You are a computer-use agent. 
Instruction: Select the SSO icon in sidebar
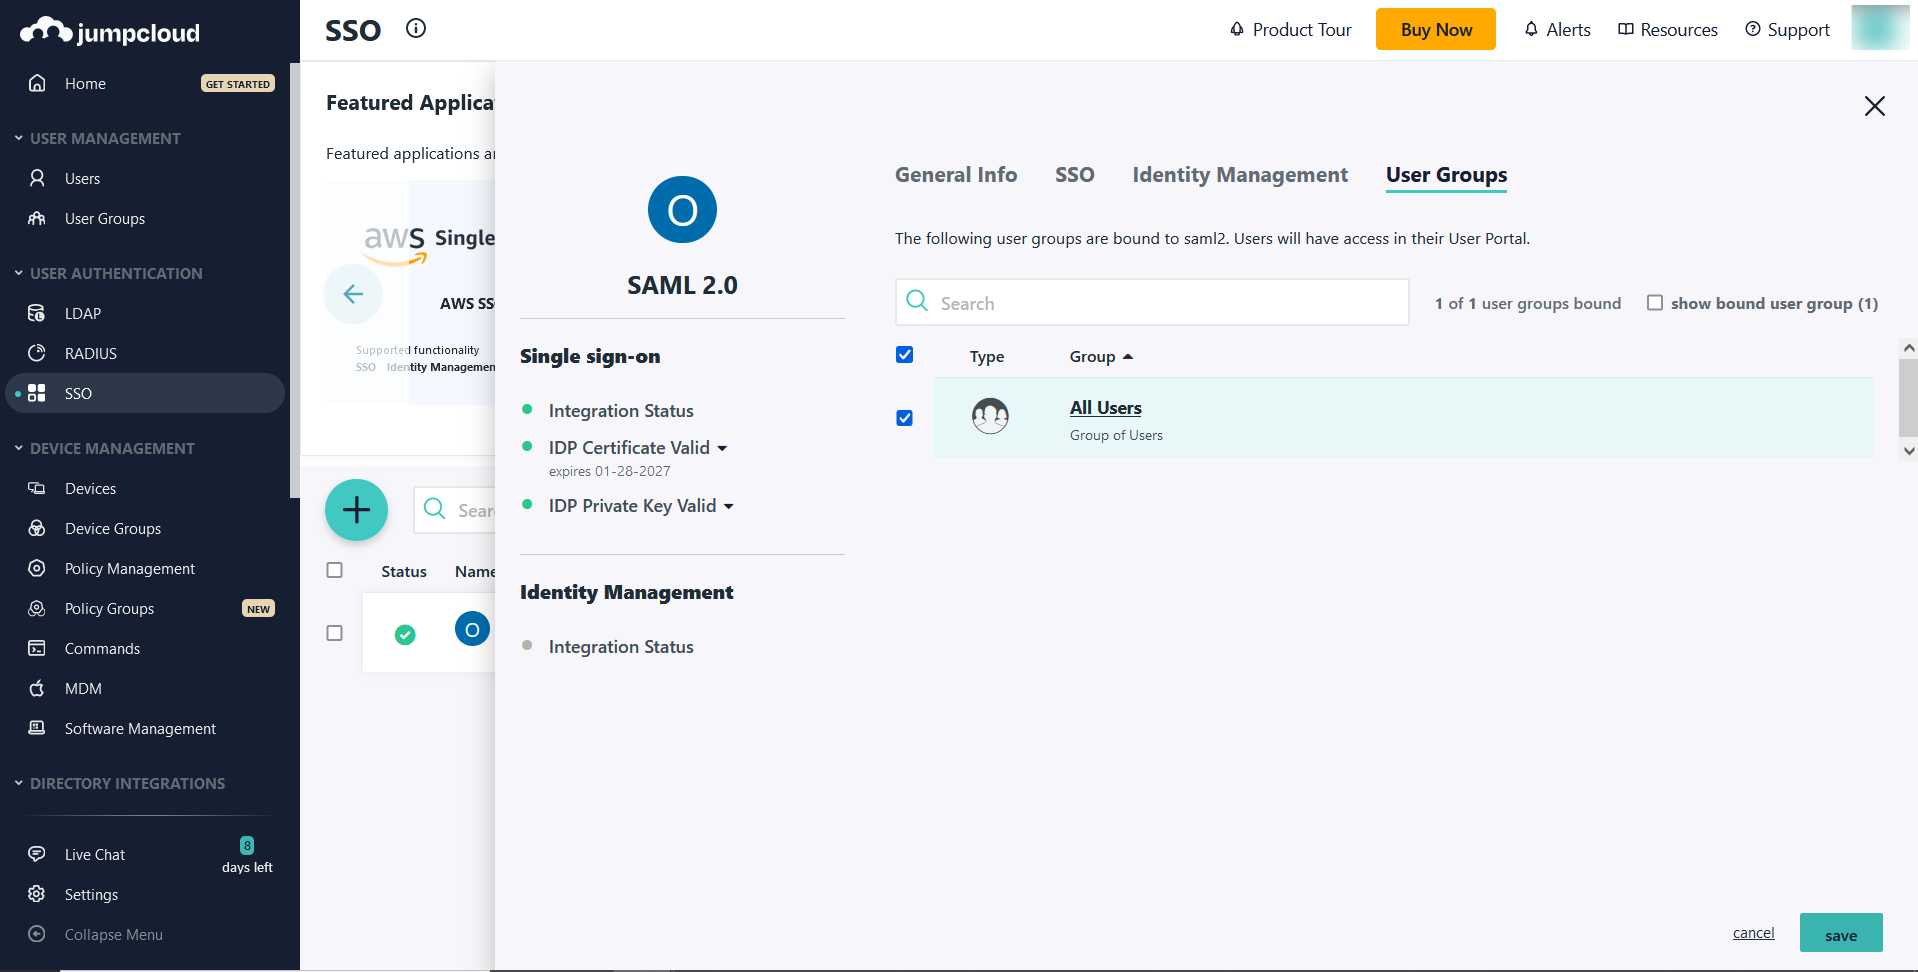click(36, 393)
